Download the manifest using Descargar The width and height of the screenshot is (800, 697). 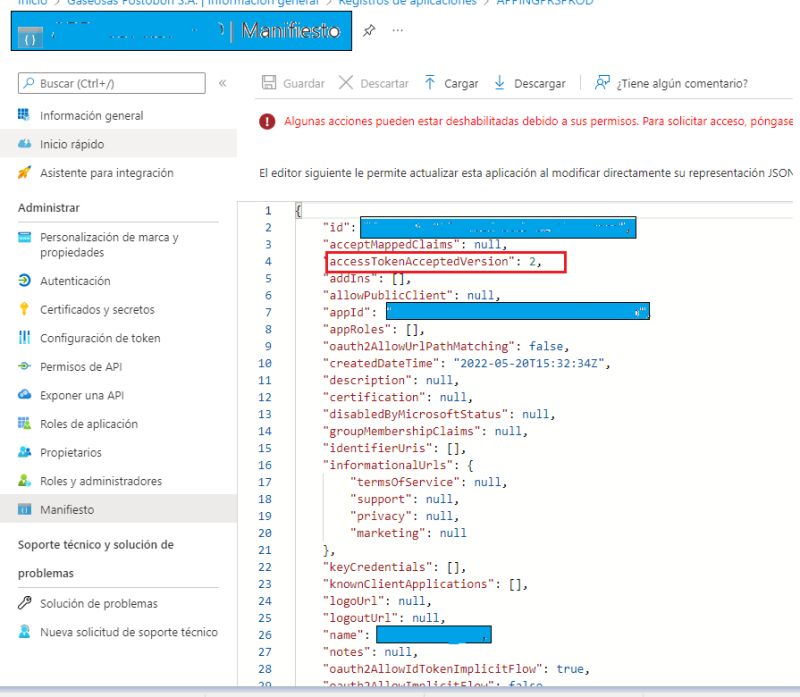coord(542,84)
